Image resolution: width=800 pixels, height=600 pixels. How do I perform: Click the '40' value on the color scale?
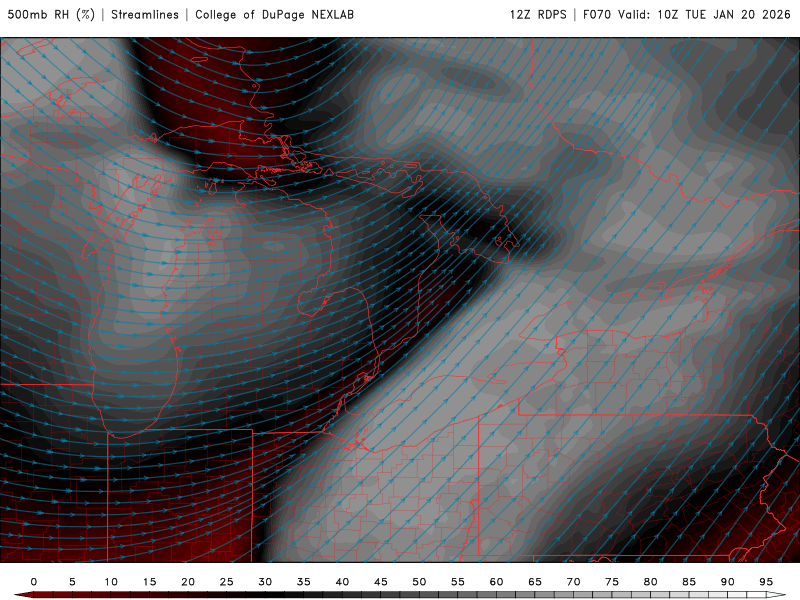(x=342, y=582)
